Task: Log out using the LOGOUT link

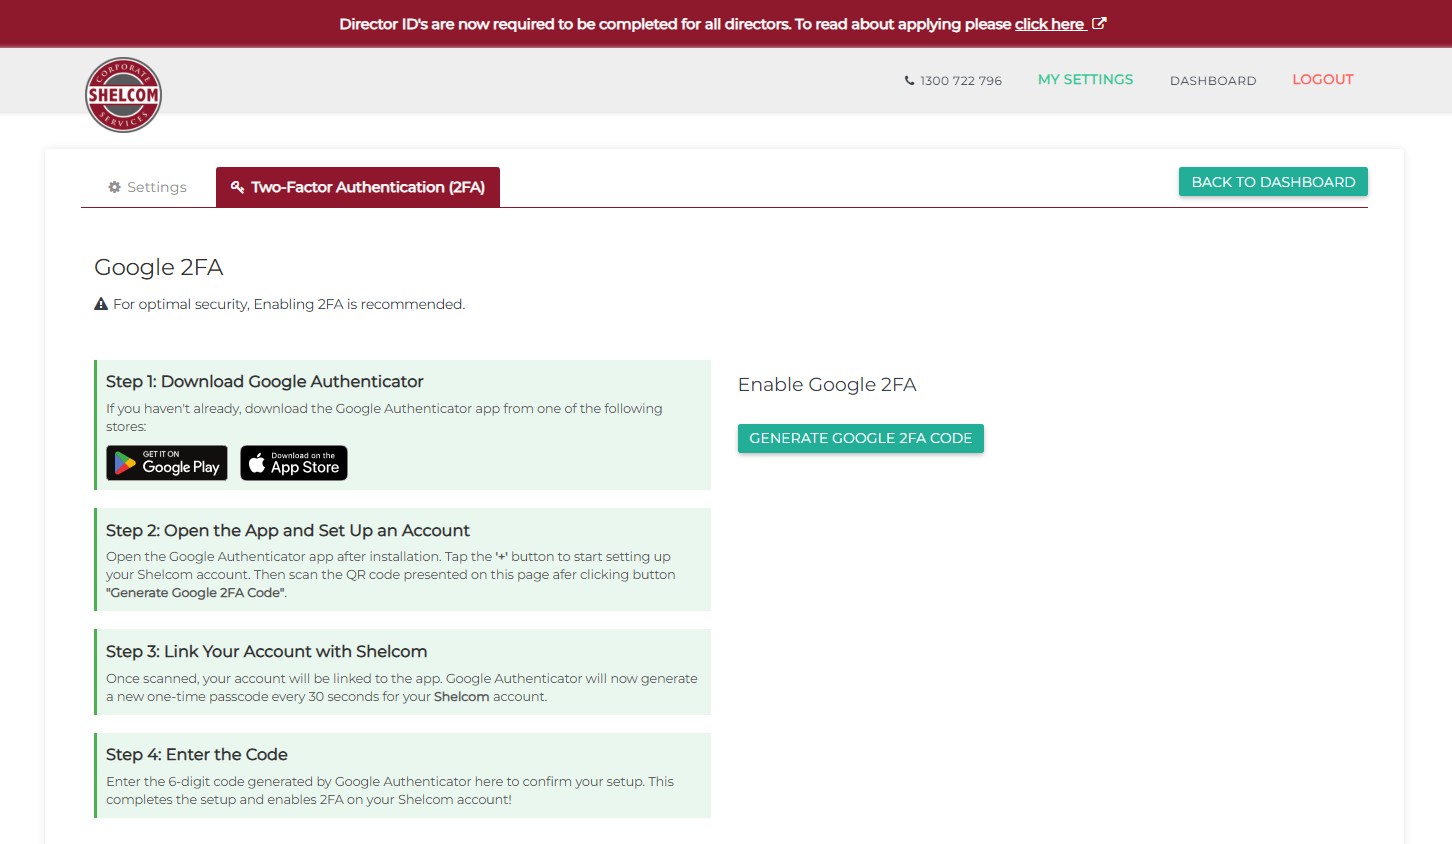Action: pos(1322,79)
